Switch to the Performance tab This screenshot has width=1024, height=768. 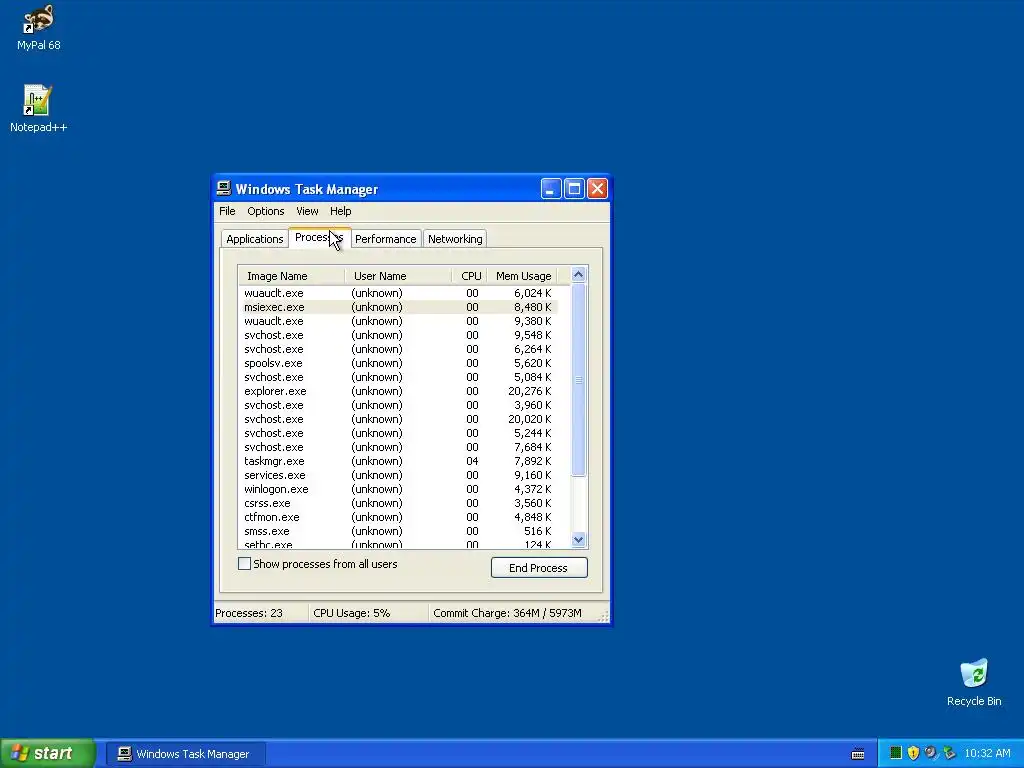click(x=385, y=239)
